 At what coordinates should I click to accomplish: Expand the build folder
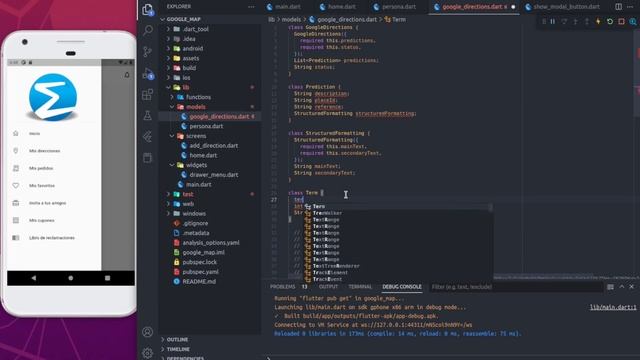[189, 68]
